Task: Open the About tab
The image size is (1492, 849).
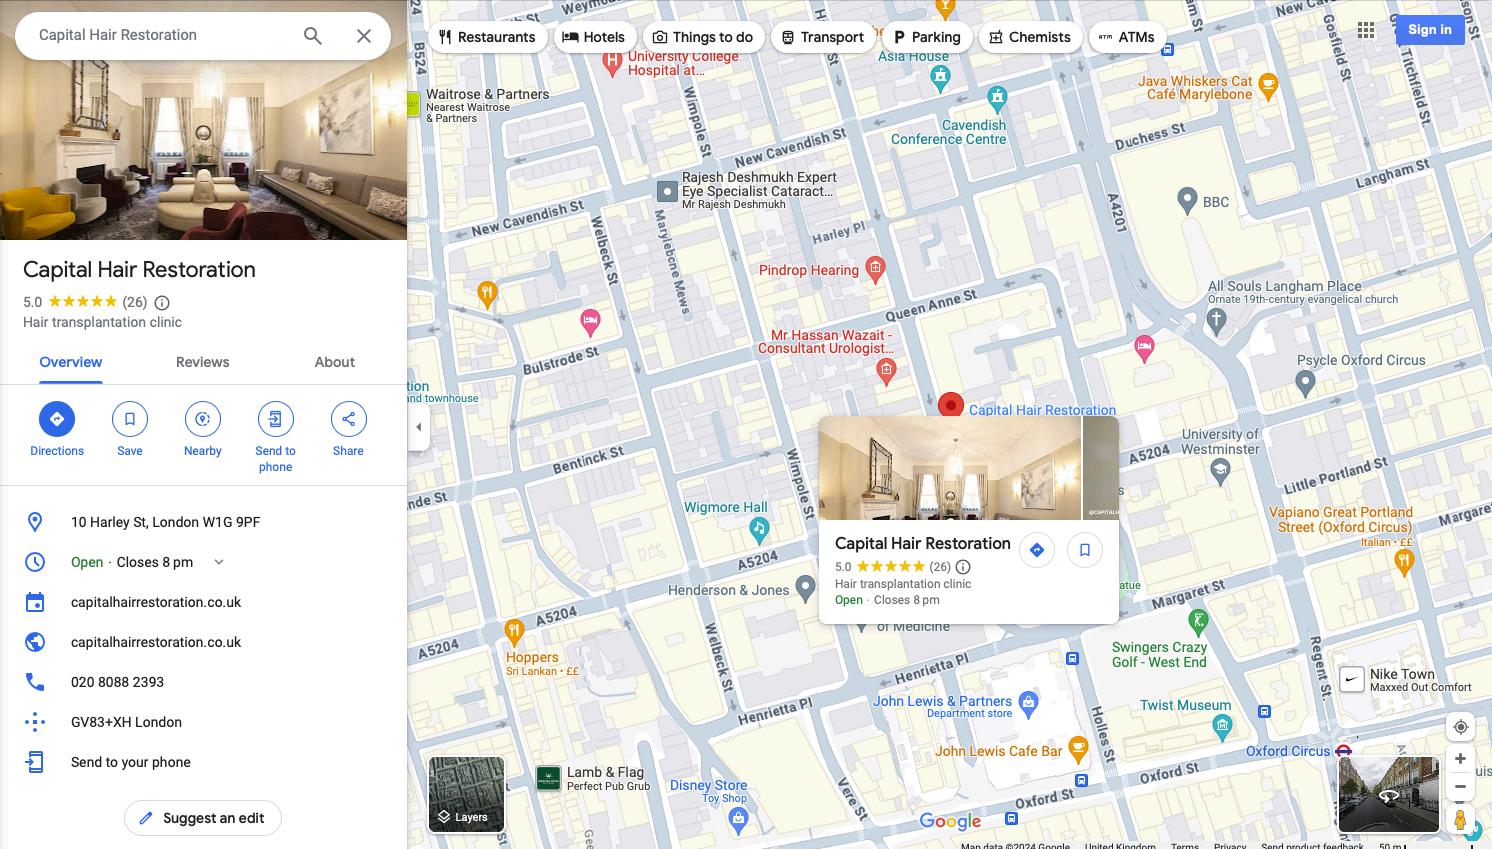Action: 335,362
